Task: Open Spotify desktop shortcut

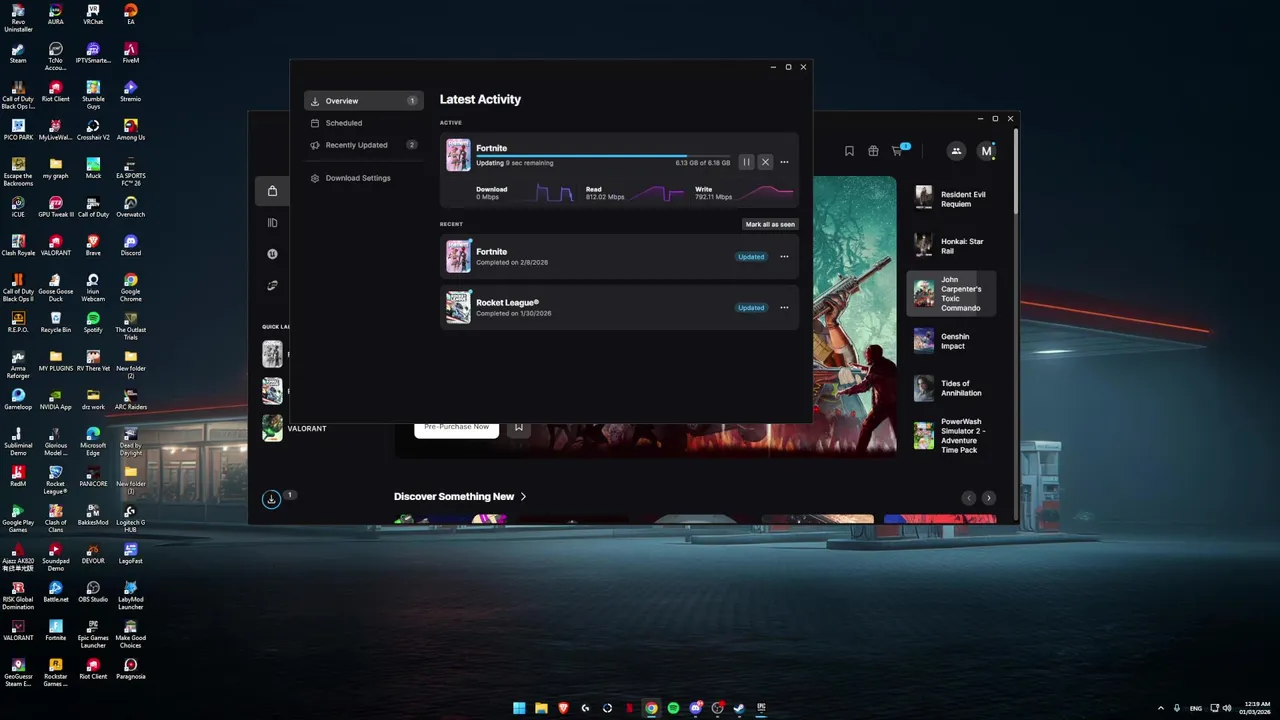Action: pyautogui.click(x=93, y=323)
